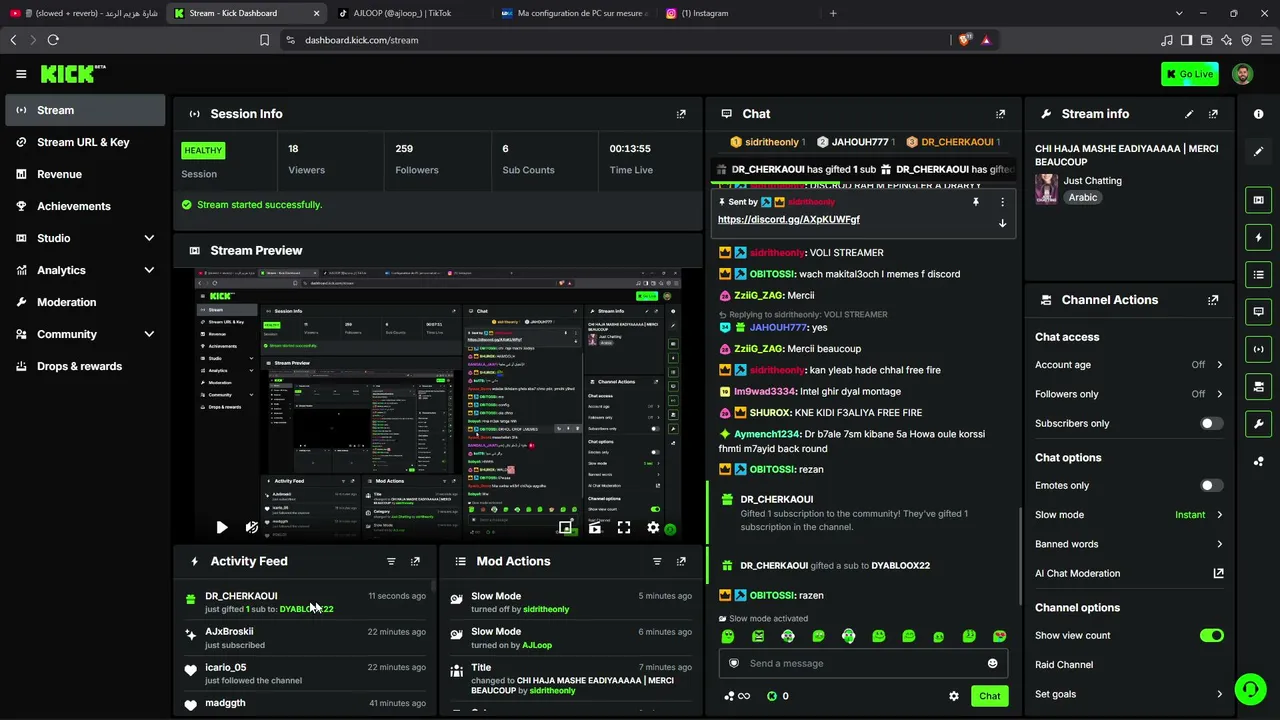Viewport: 1280px width, 720px height.
Task: Click DYABLOOX22 username in Activity Feed
Action: [306, 609]
